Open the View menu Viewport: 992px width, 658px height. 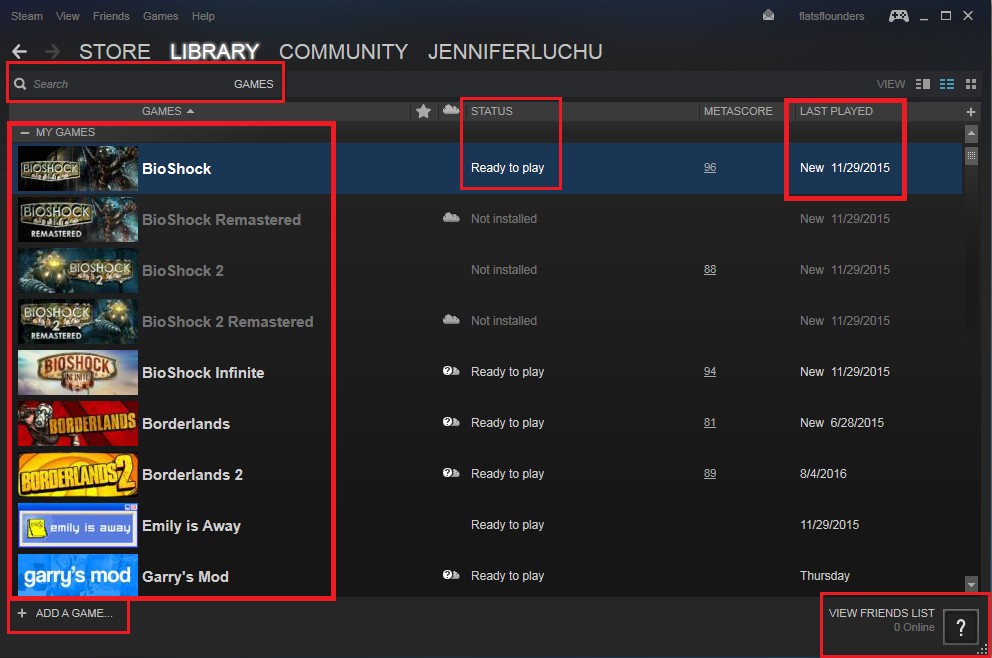pyautogui.click(x=68, y=16)
